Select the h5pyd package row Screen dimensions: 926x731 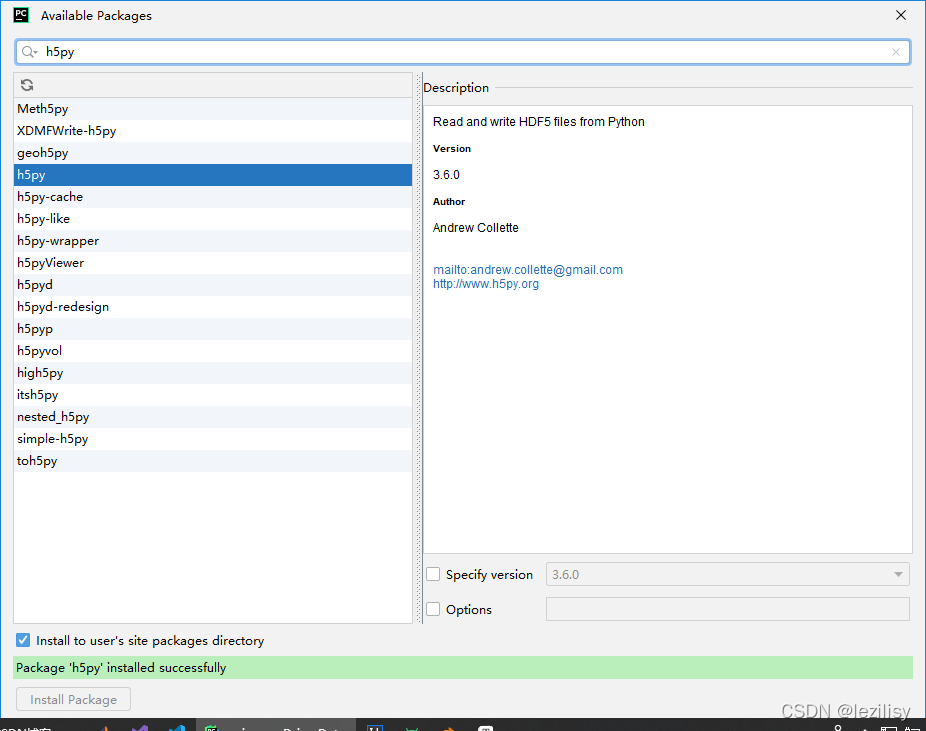coord(213,285)
